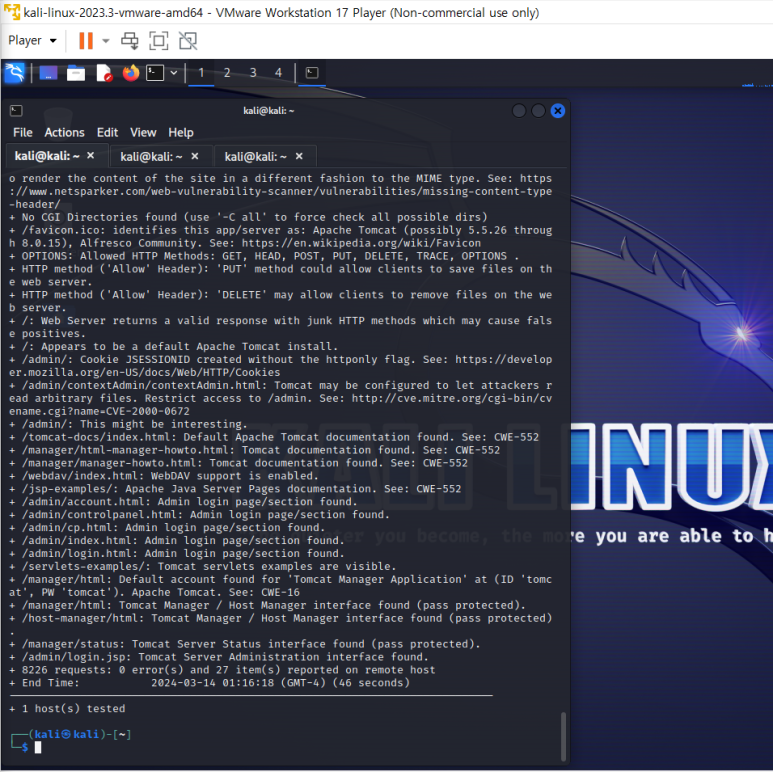Screen dimensions: 773x772
Task: Expand the terminal launcher dropdown arrow
Action: pyautogui.click(x=174, y=73)
